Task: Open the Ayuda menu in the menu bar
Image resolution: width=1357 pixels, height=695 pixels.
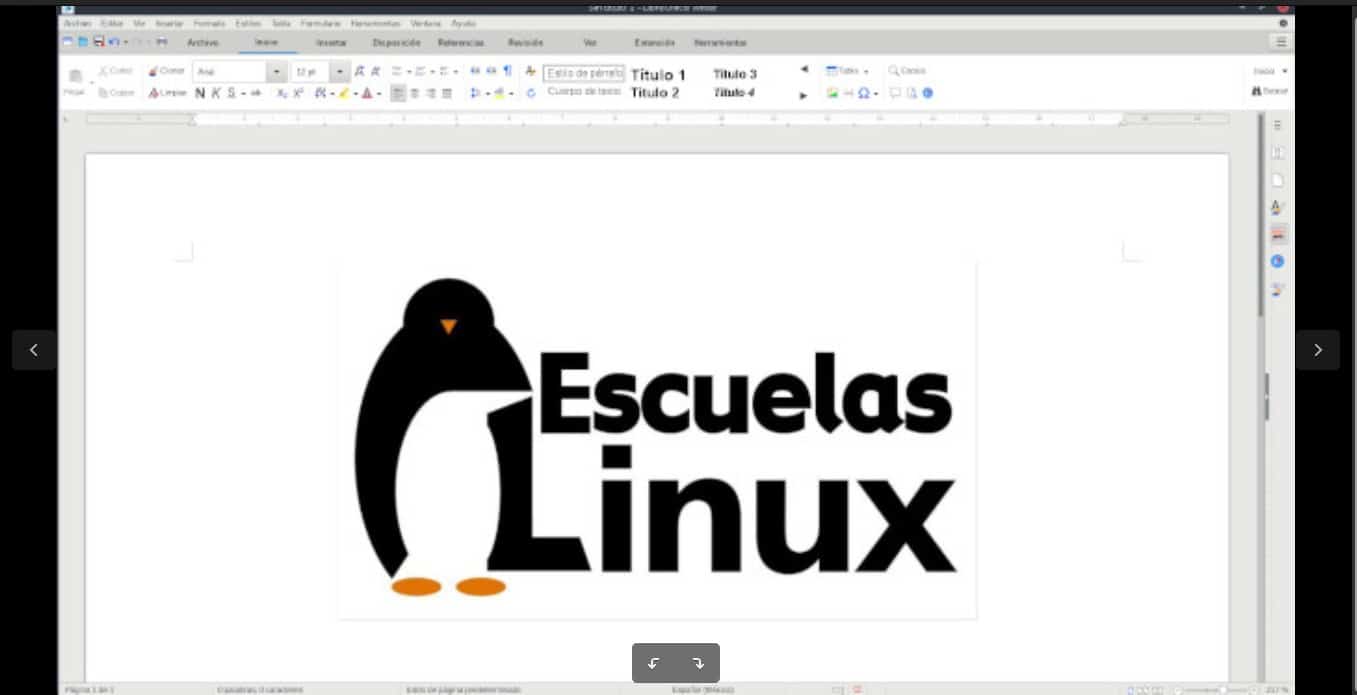Action: 464,23
